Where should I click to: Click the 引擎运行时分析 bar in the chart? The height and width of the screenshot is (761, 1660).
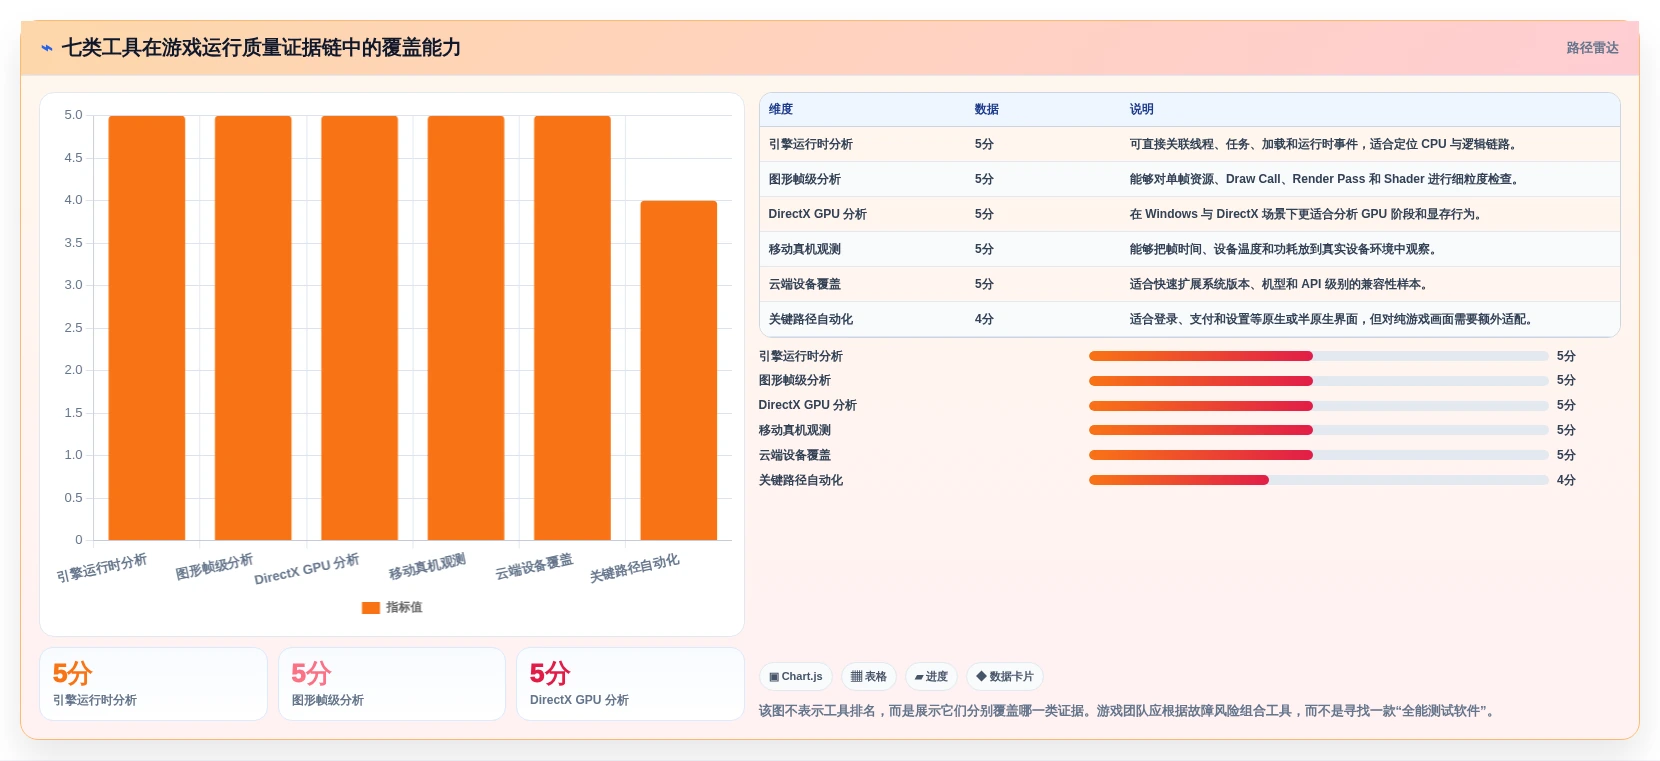coord(147,328)
